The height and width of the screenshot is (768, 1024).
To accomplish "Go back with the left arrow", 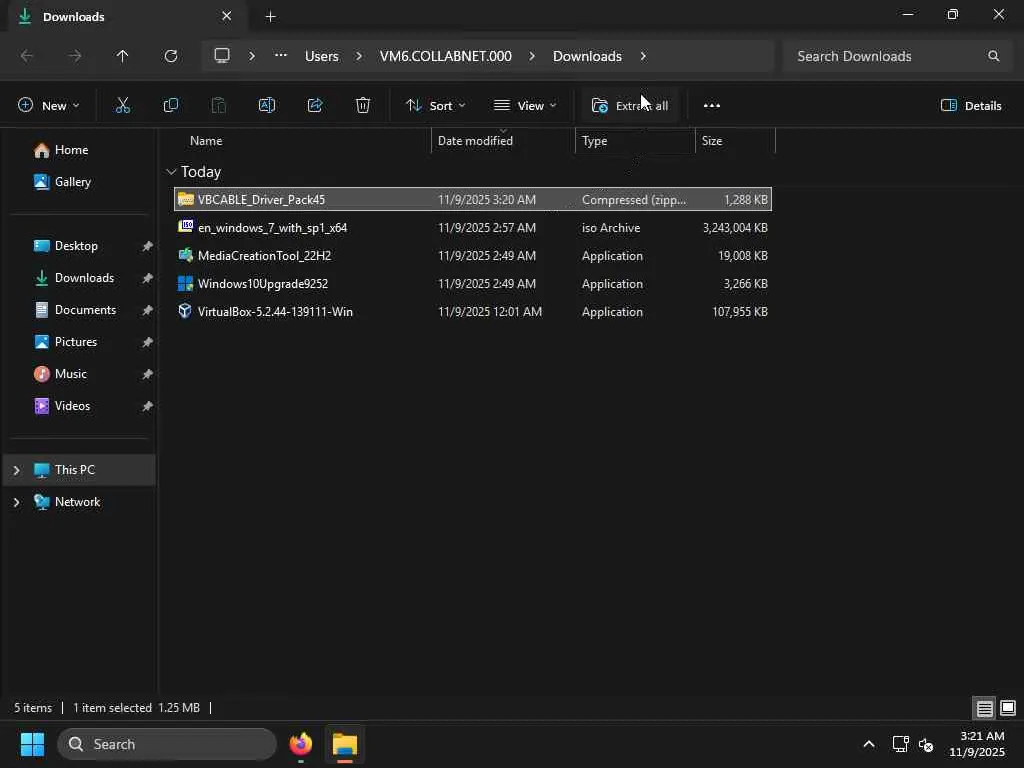I will [x=27, y=56].
